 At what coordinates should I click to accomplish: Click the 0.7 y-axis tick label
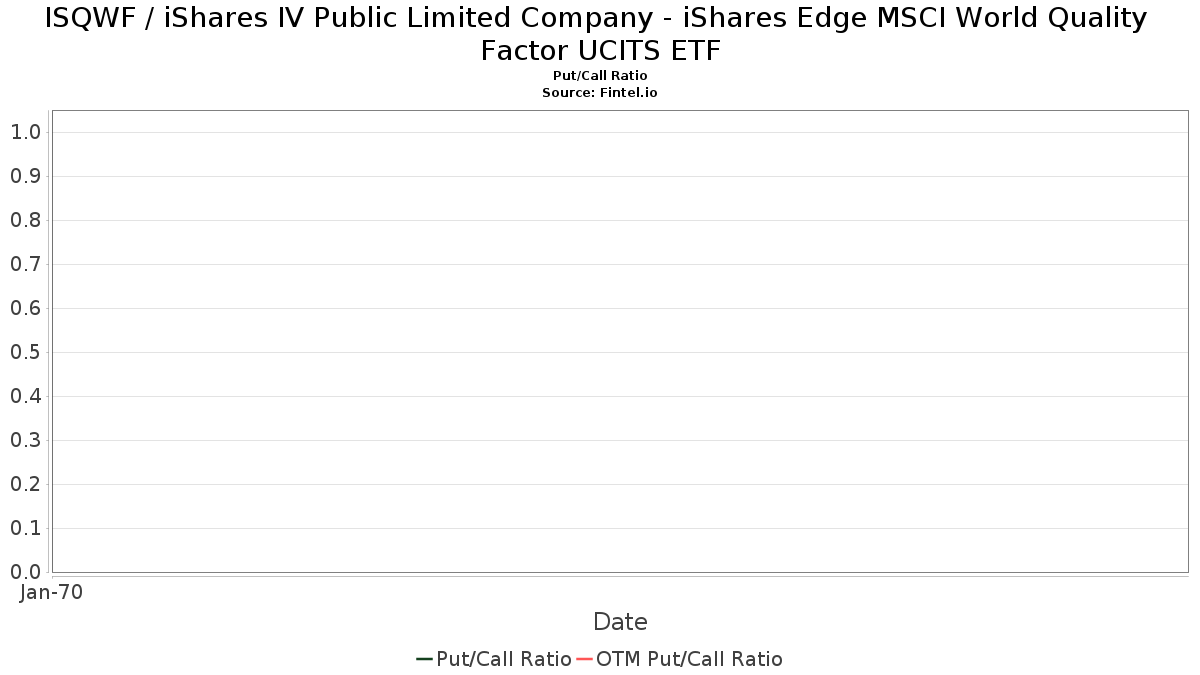click(x=25, y=264)
